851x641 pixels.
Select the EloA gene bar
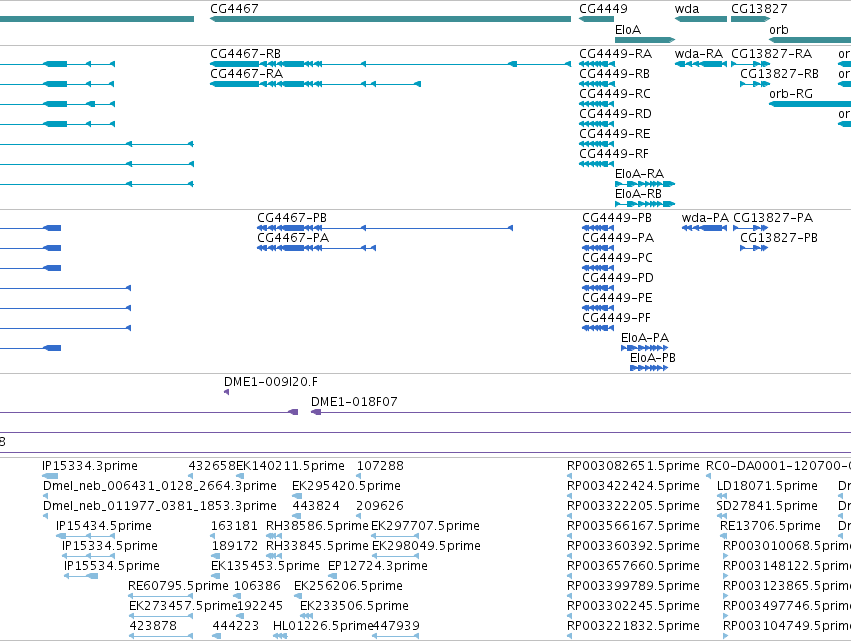coord(645,40)
